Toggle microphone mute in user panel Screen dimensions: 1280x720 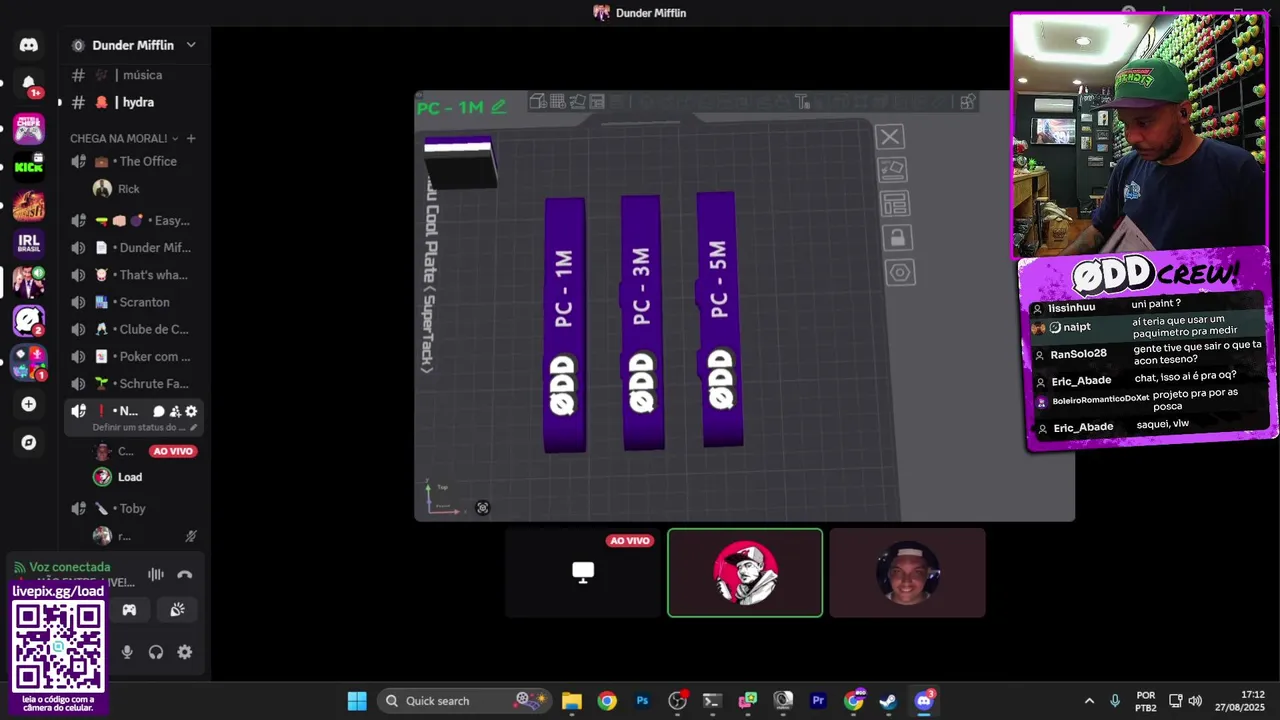[127, 652]
